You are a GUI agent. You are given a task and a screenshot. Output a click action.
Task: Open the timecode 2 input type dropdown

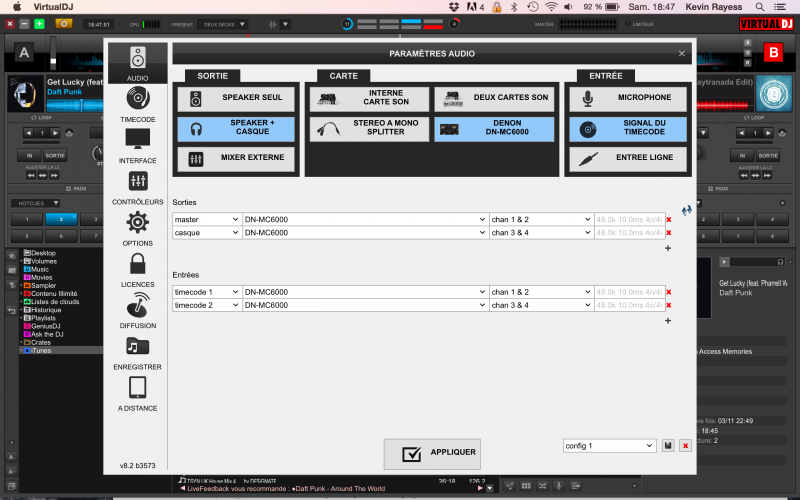tap(207, 305)
